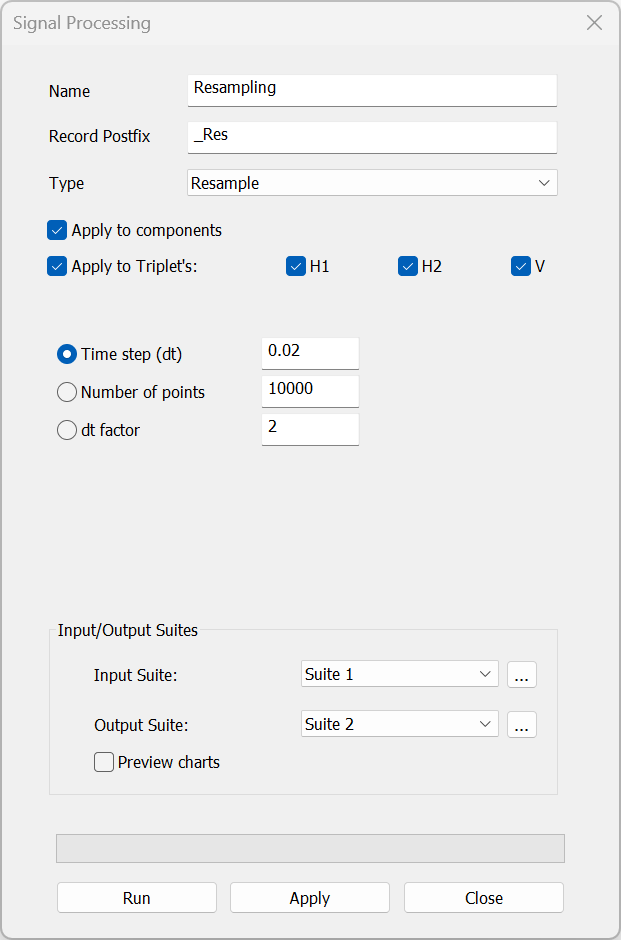Enable Preview charts checkbox
621x940 pixels.
(104, 763)
